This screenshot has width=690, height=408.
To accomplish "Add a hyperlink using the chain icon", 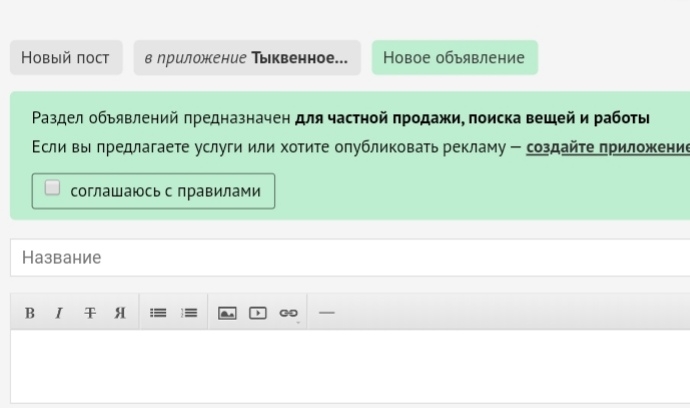I will pyautogui.click(x=288, y=313).
